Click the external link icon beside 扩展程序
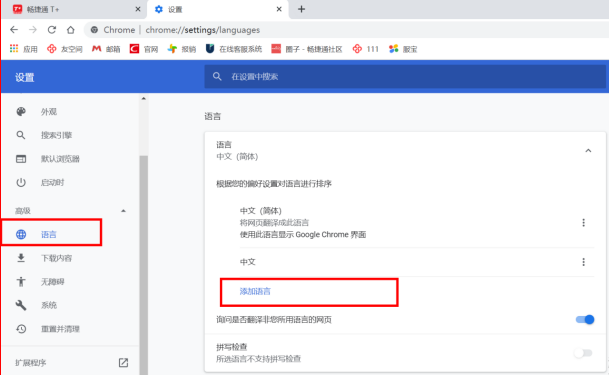This screenshot has width=609, height=375. [x=123, y=363]
